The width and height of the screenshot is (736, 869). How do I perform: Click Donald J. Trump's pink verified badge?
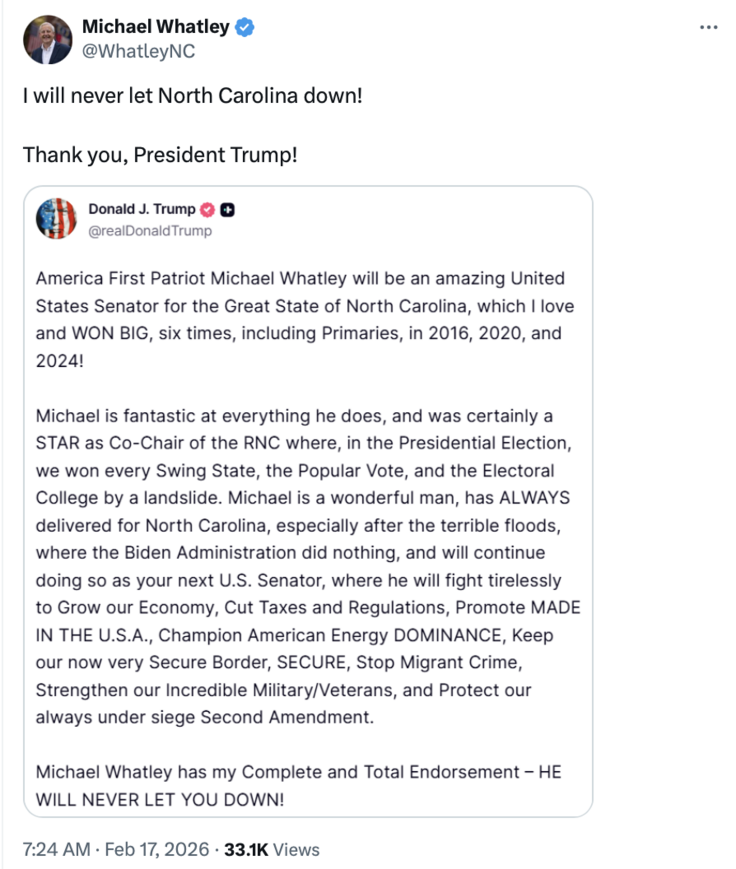[x=208, y=208]
